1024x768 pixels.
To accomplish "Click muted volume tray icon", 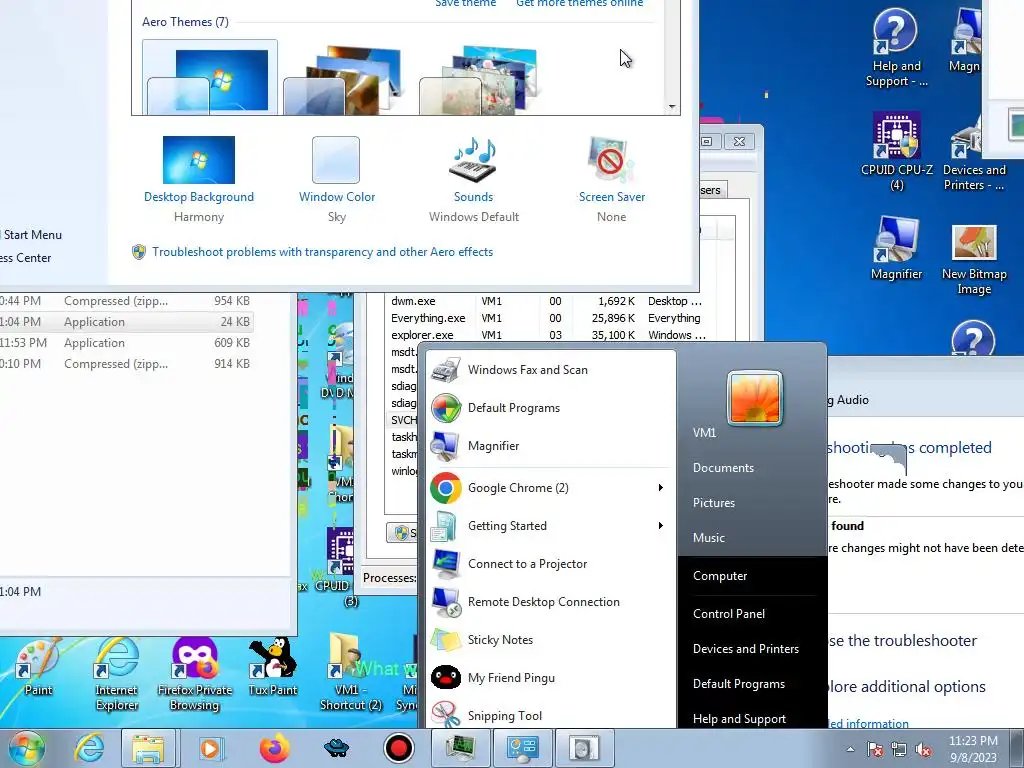I will pos(923,750).
